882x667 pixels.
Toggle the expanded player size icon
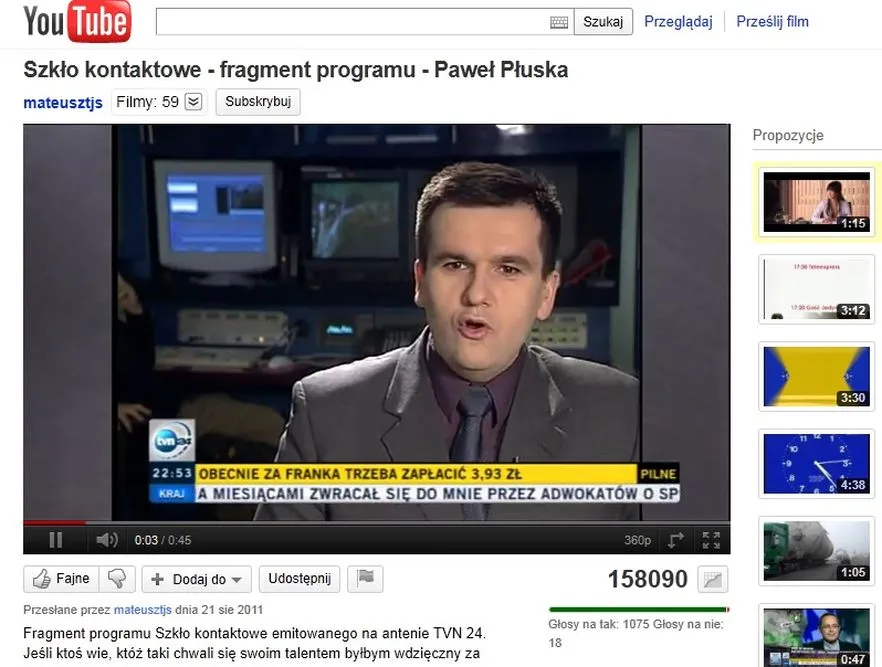[676, 540]
